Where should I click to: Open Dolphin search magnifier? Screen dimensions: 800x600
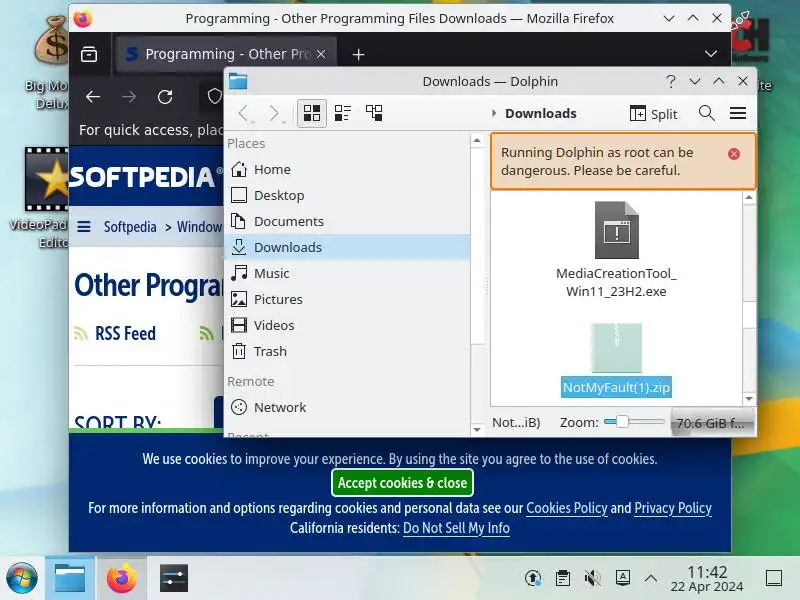tap(707, 113)
